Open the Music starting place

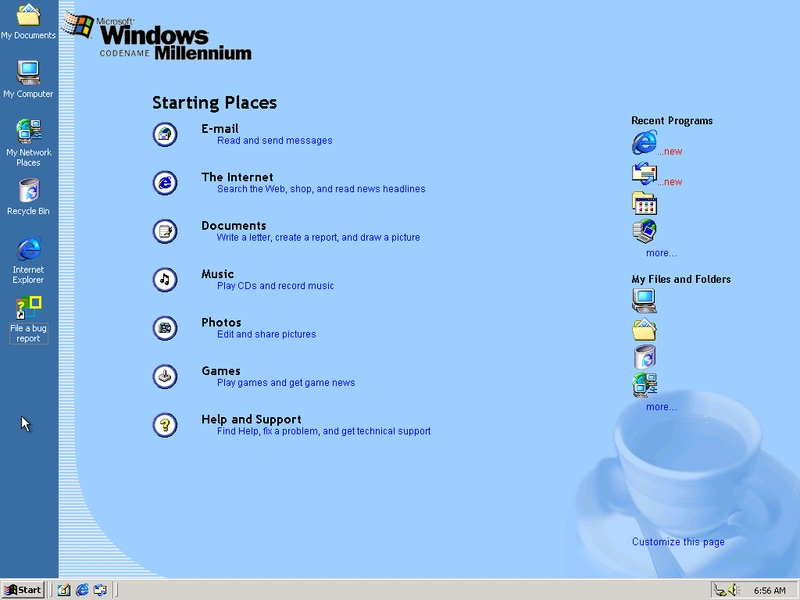(165, 280)
